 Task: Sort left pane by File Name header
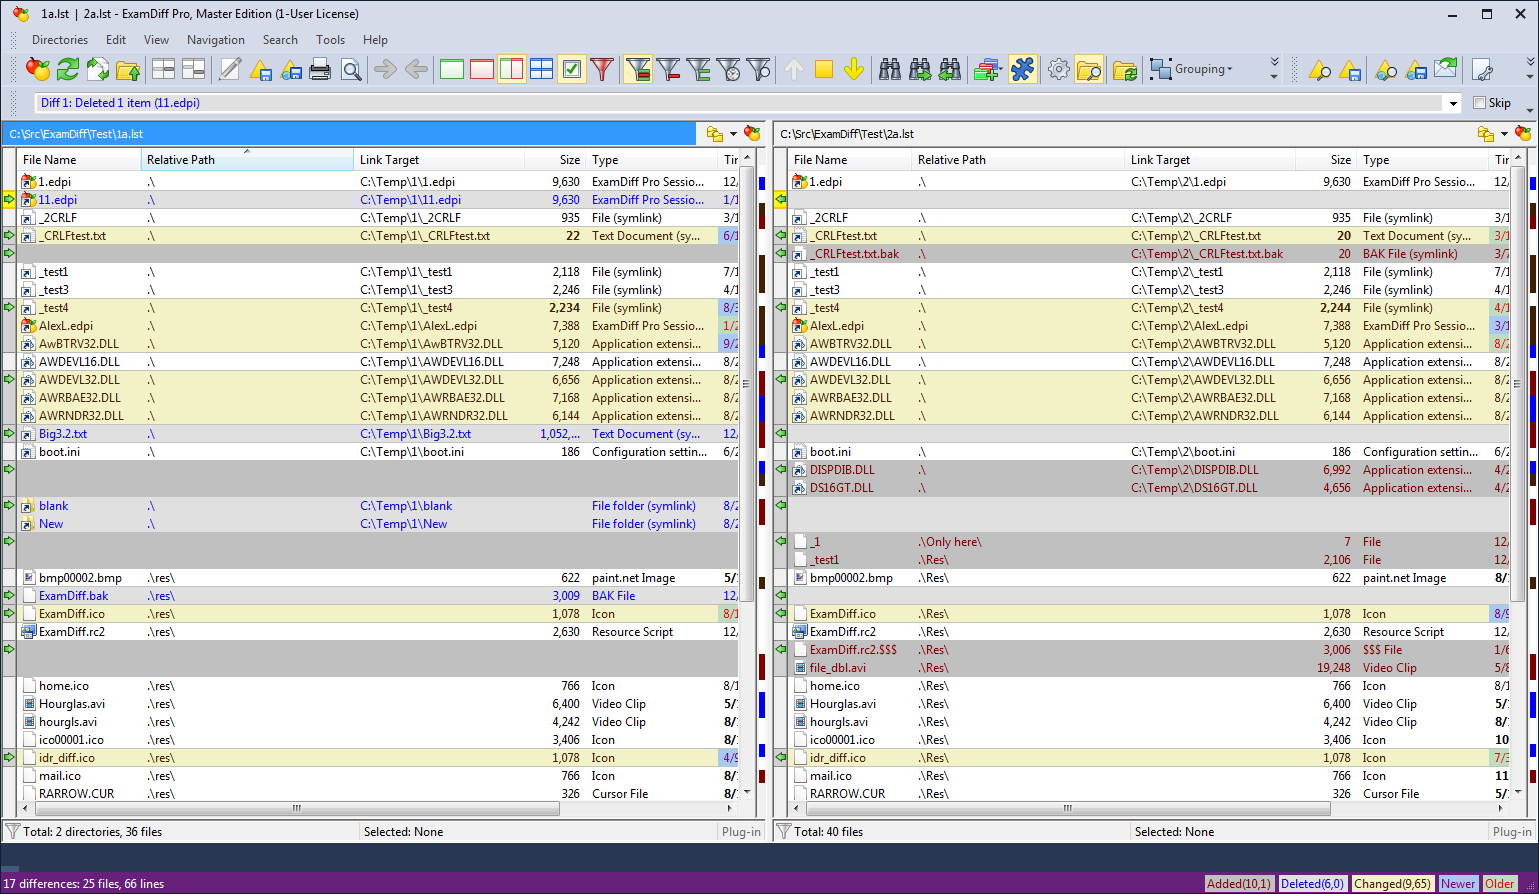(x=79, y=160)
